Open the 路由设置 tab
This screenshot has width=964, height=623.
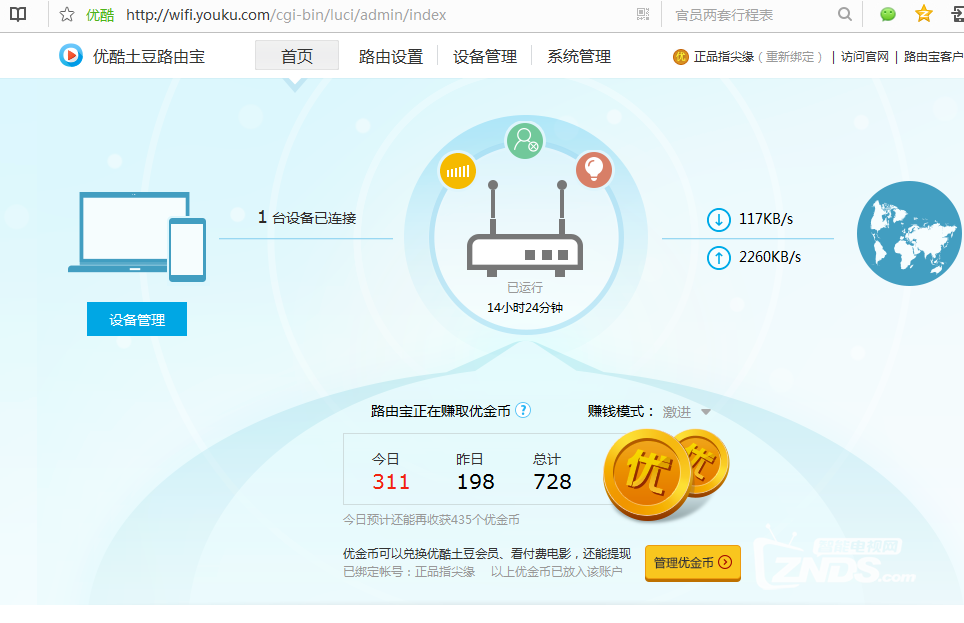(x=391, y=57)
